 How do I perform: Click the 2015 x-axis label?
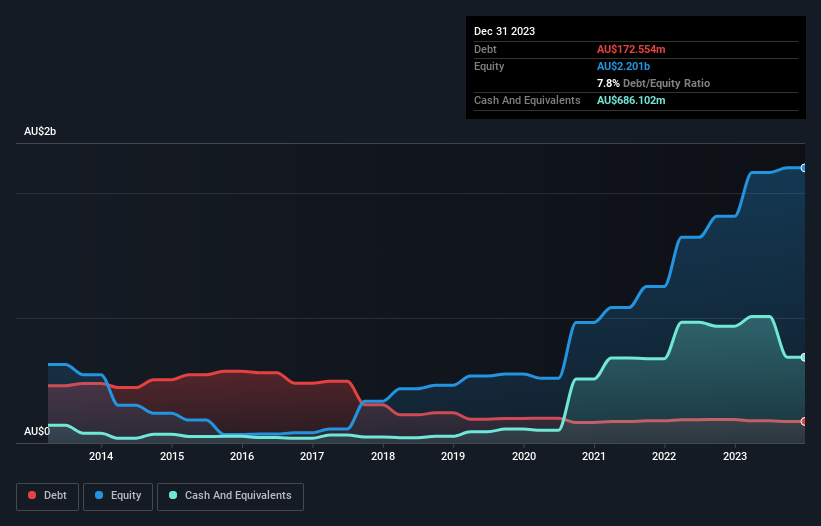coord(172,456)
